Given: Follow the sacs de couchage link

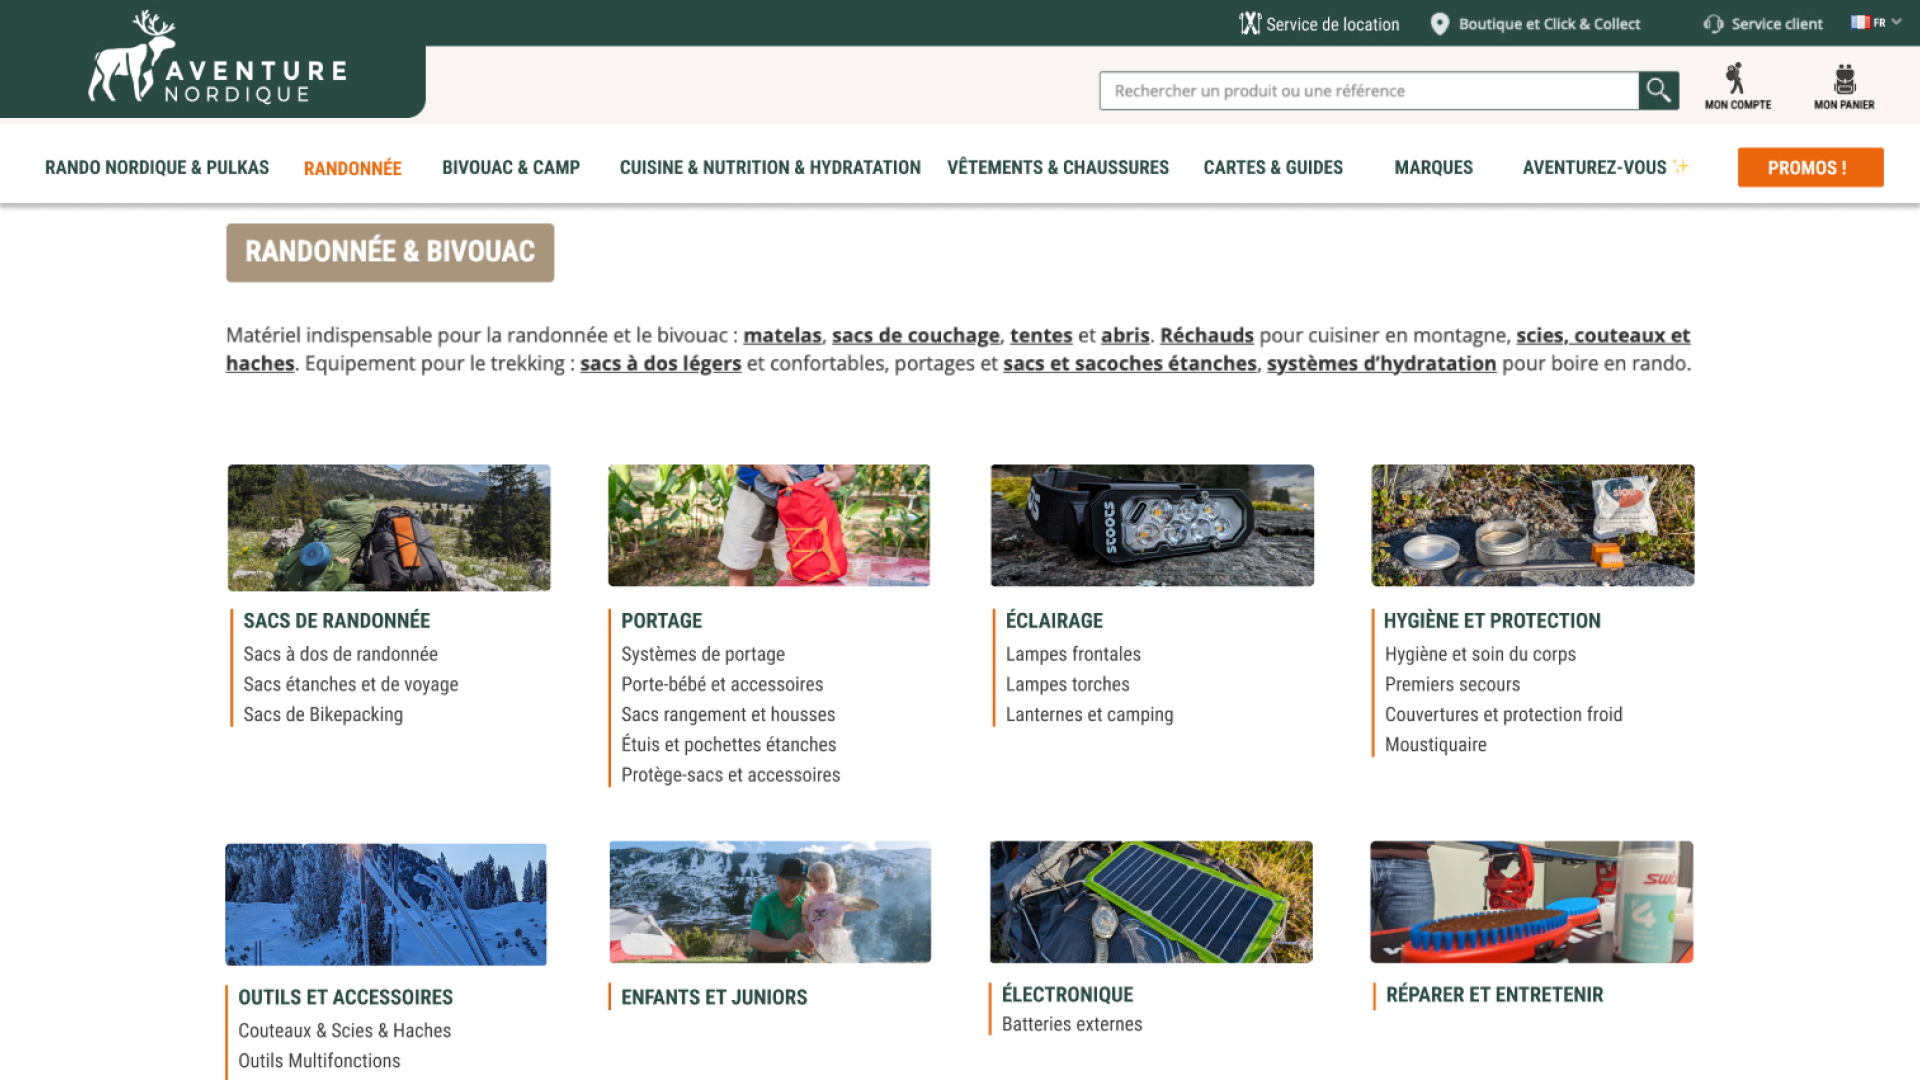Looking at the screenshot, I should pyautogui.click(x=915, y=336).
